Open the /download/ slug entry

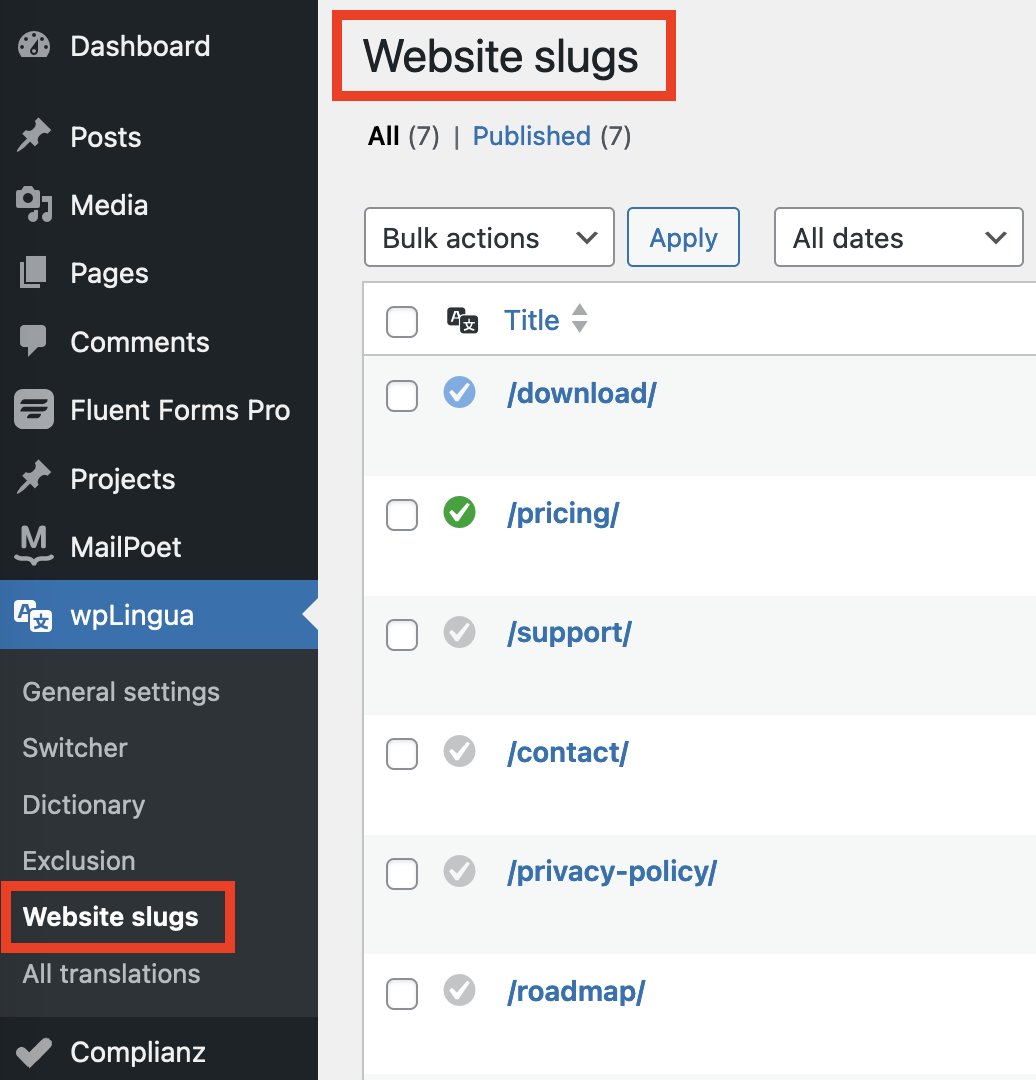[581, 393]
